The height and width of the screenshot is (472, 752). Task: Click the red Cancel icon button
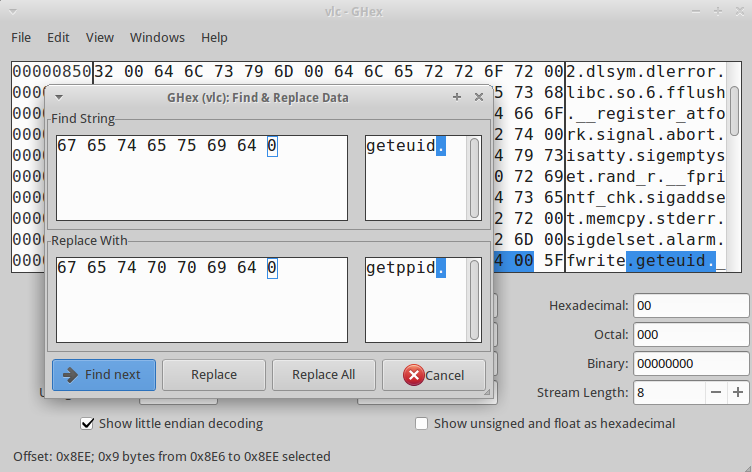tap(434, 375)
